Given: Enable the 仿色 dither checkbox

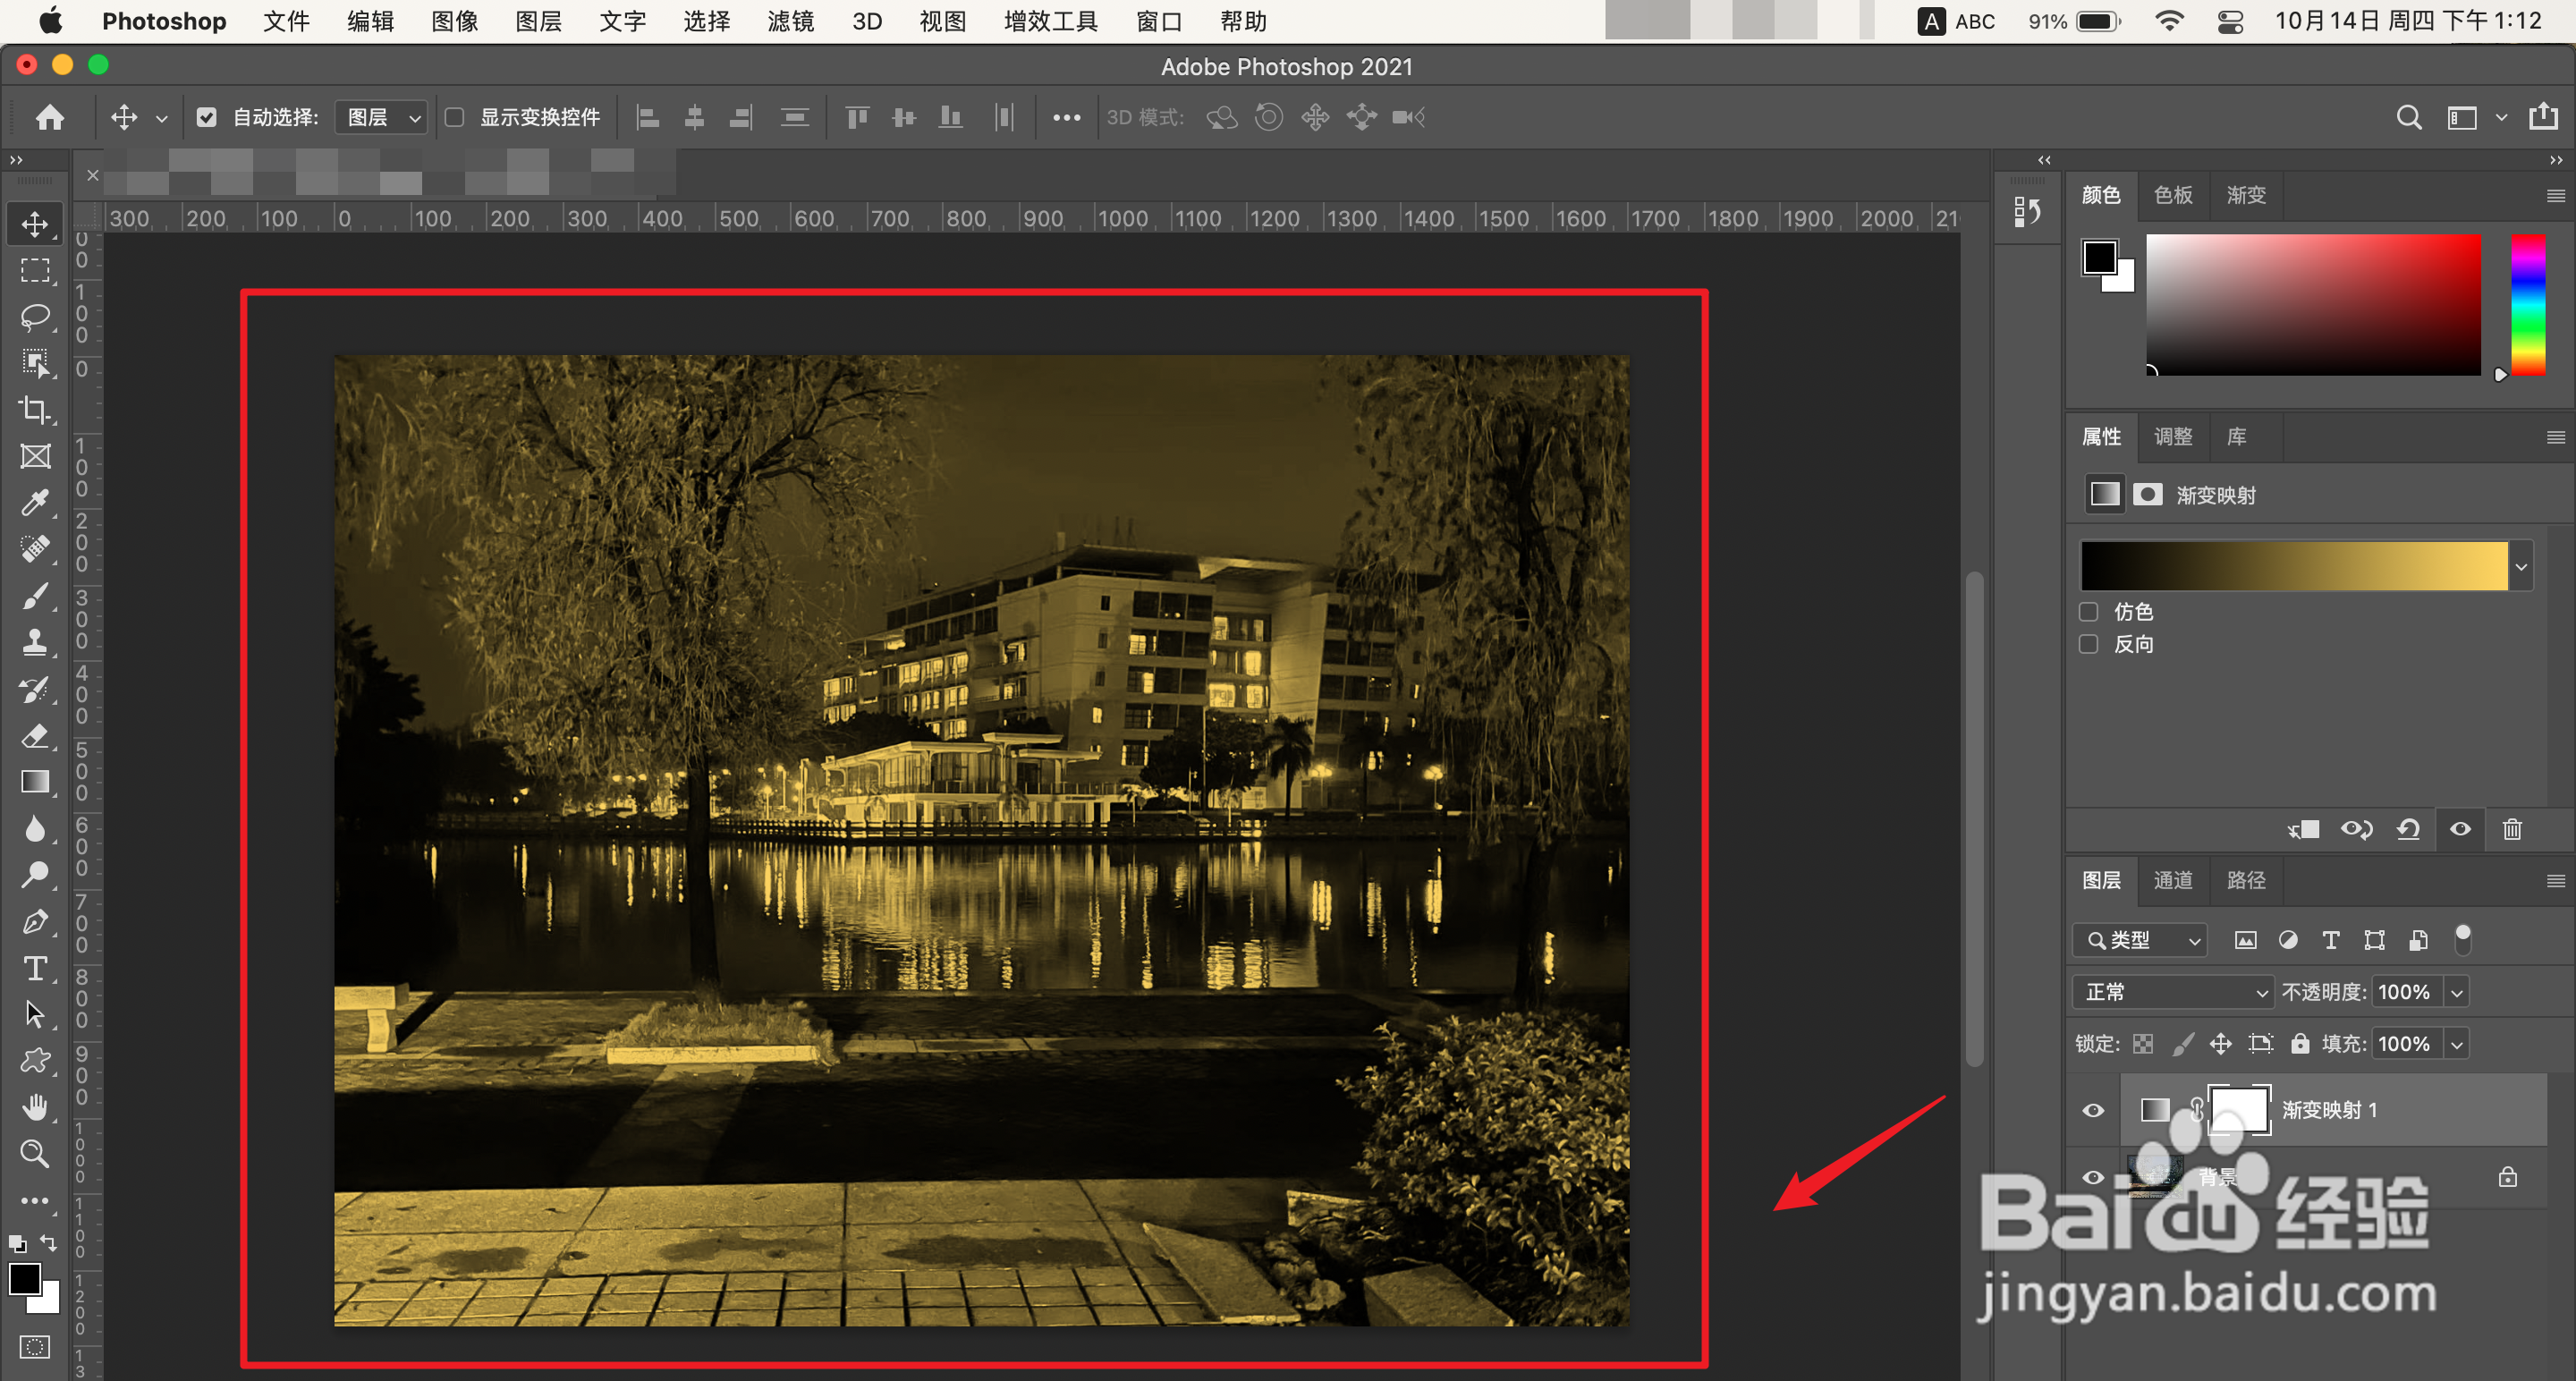Looking at the screenshot, I should coord(2089,611).
